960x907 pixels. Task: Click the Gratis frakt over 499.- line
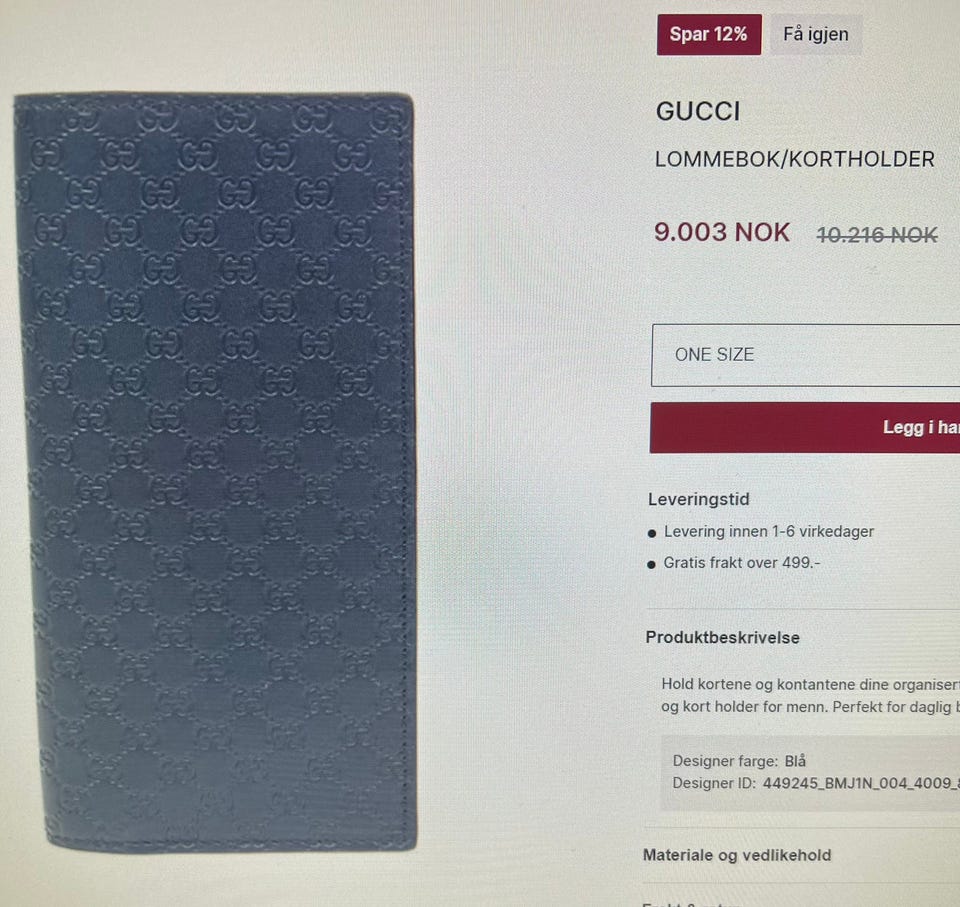[742, 563]
